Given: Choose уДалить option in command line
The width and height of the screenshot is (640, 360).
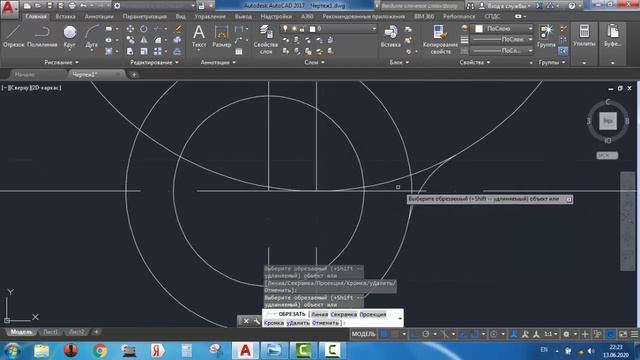Looking at the screenshot, I should pos(298,323).
